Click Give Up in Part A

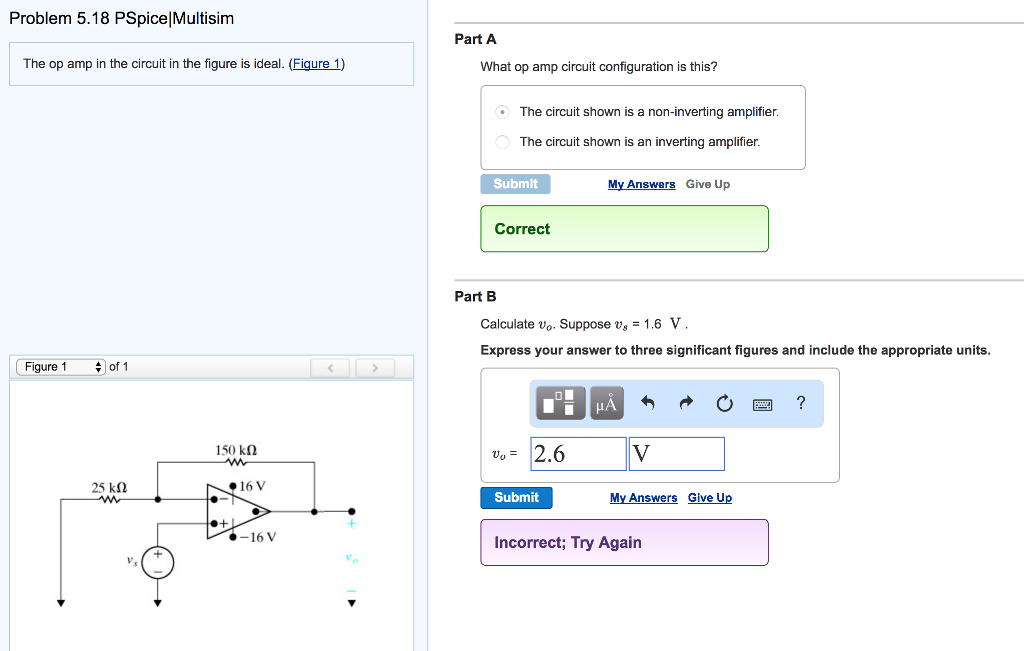(708, 184)
